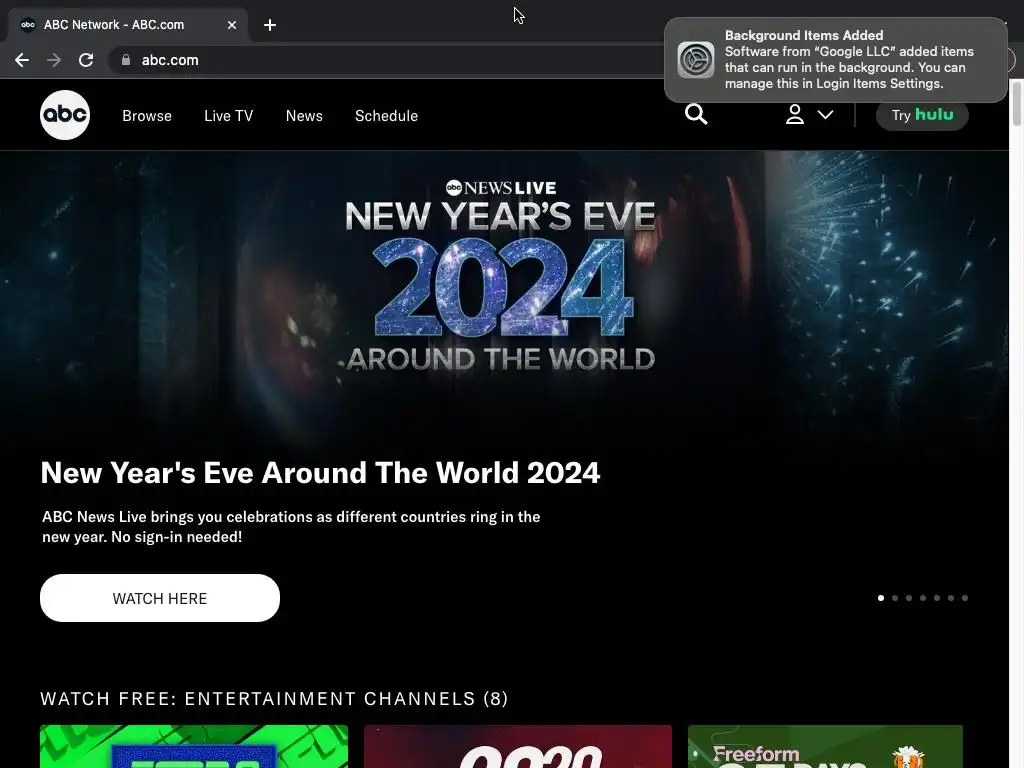1024x768 pixels.
Task: Click the ABC favicon on the tab
Action: [x=27, y=25]
